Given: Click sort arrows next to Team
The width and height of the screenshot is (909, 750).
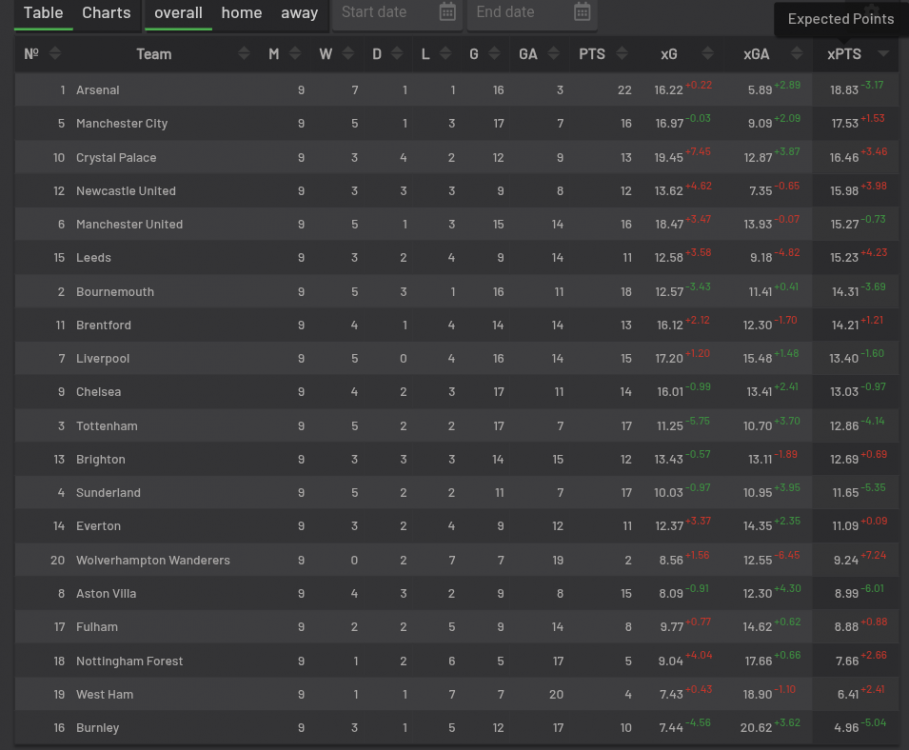Looking at the screenshot, I should point(244,54).
